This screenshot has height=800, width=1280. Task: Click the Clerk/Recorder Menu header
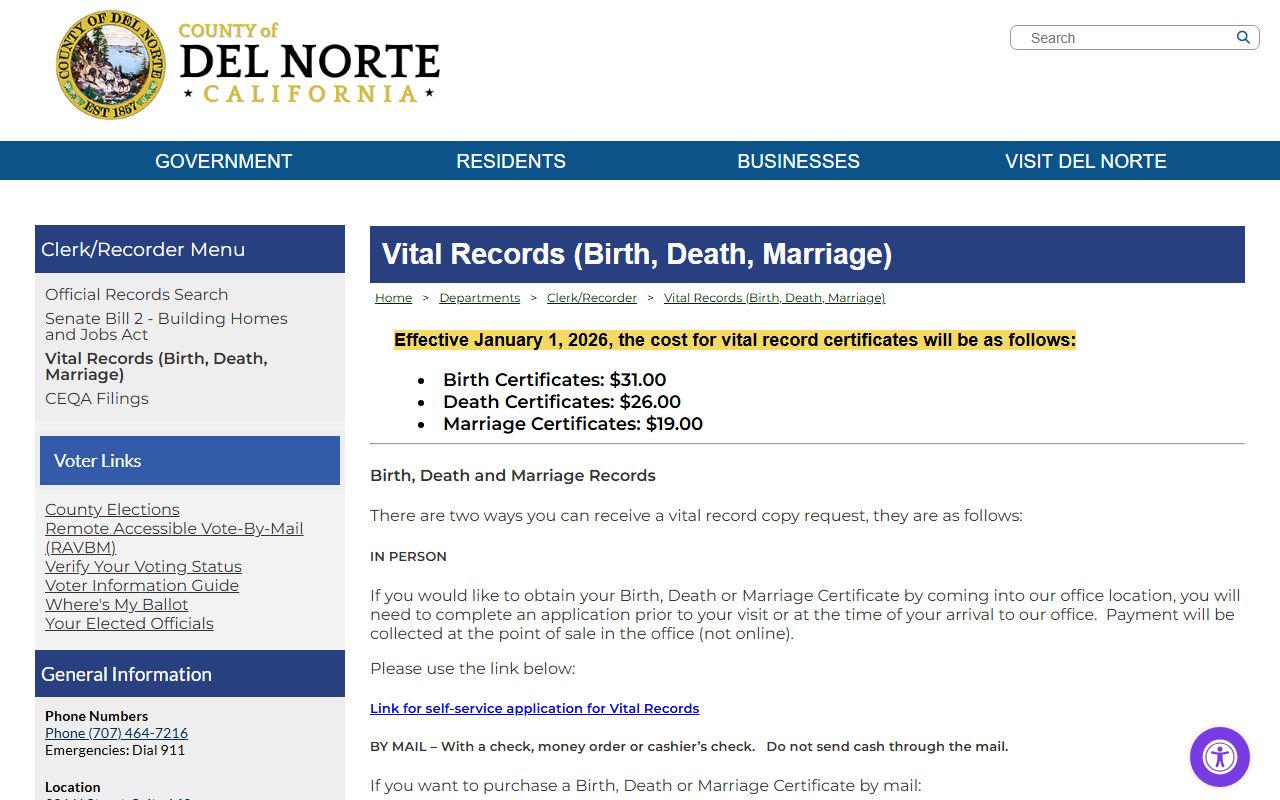coord(190,249)
